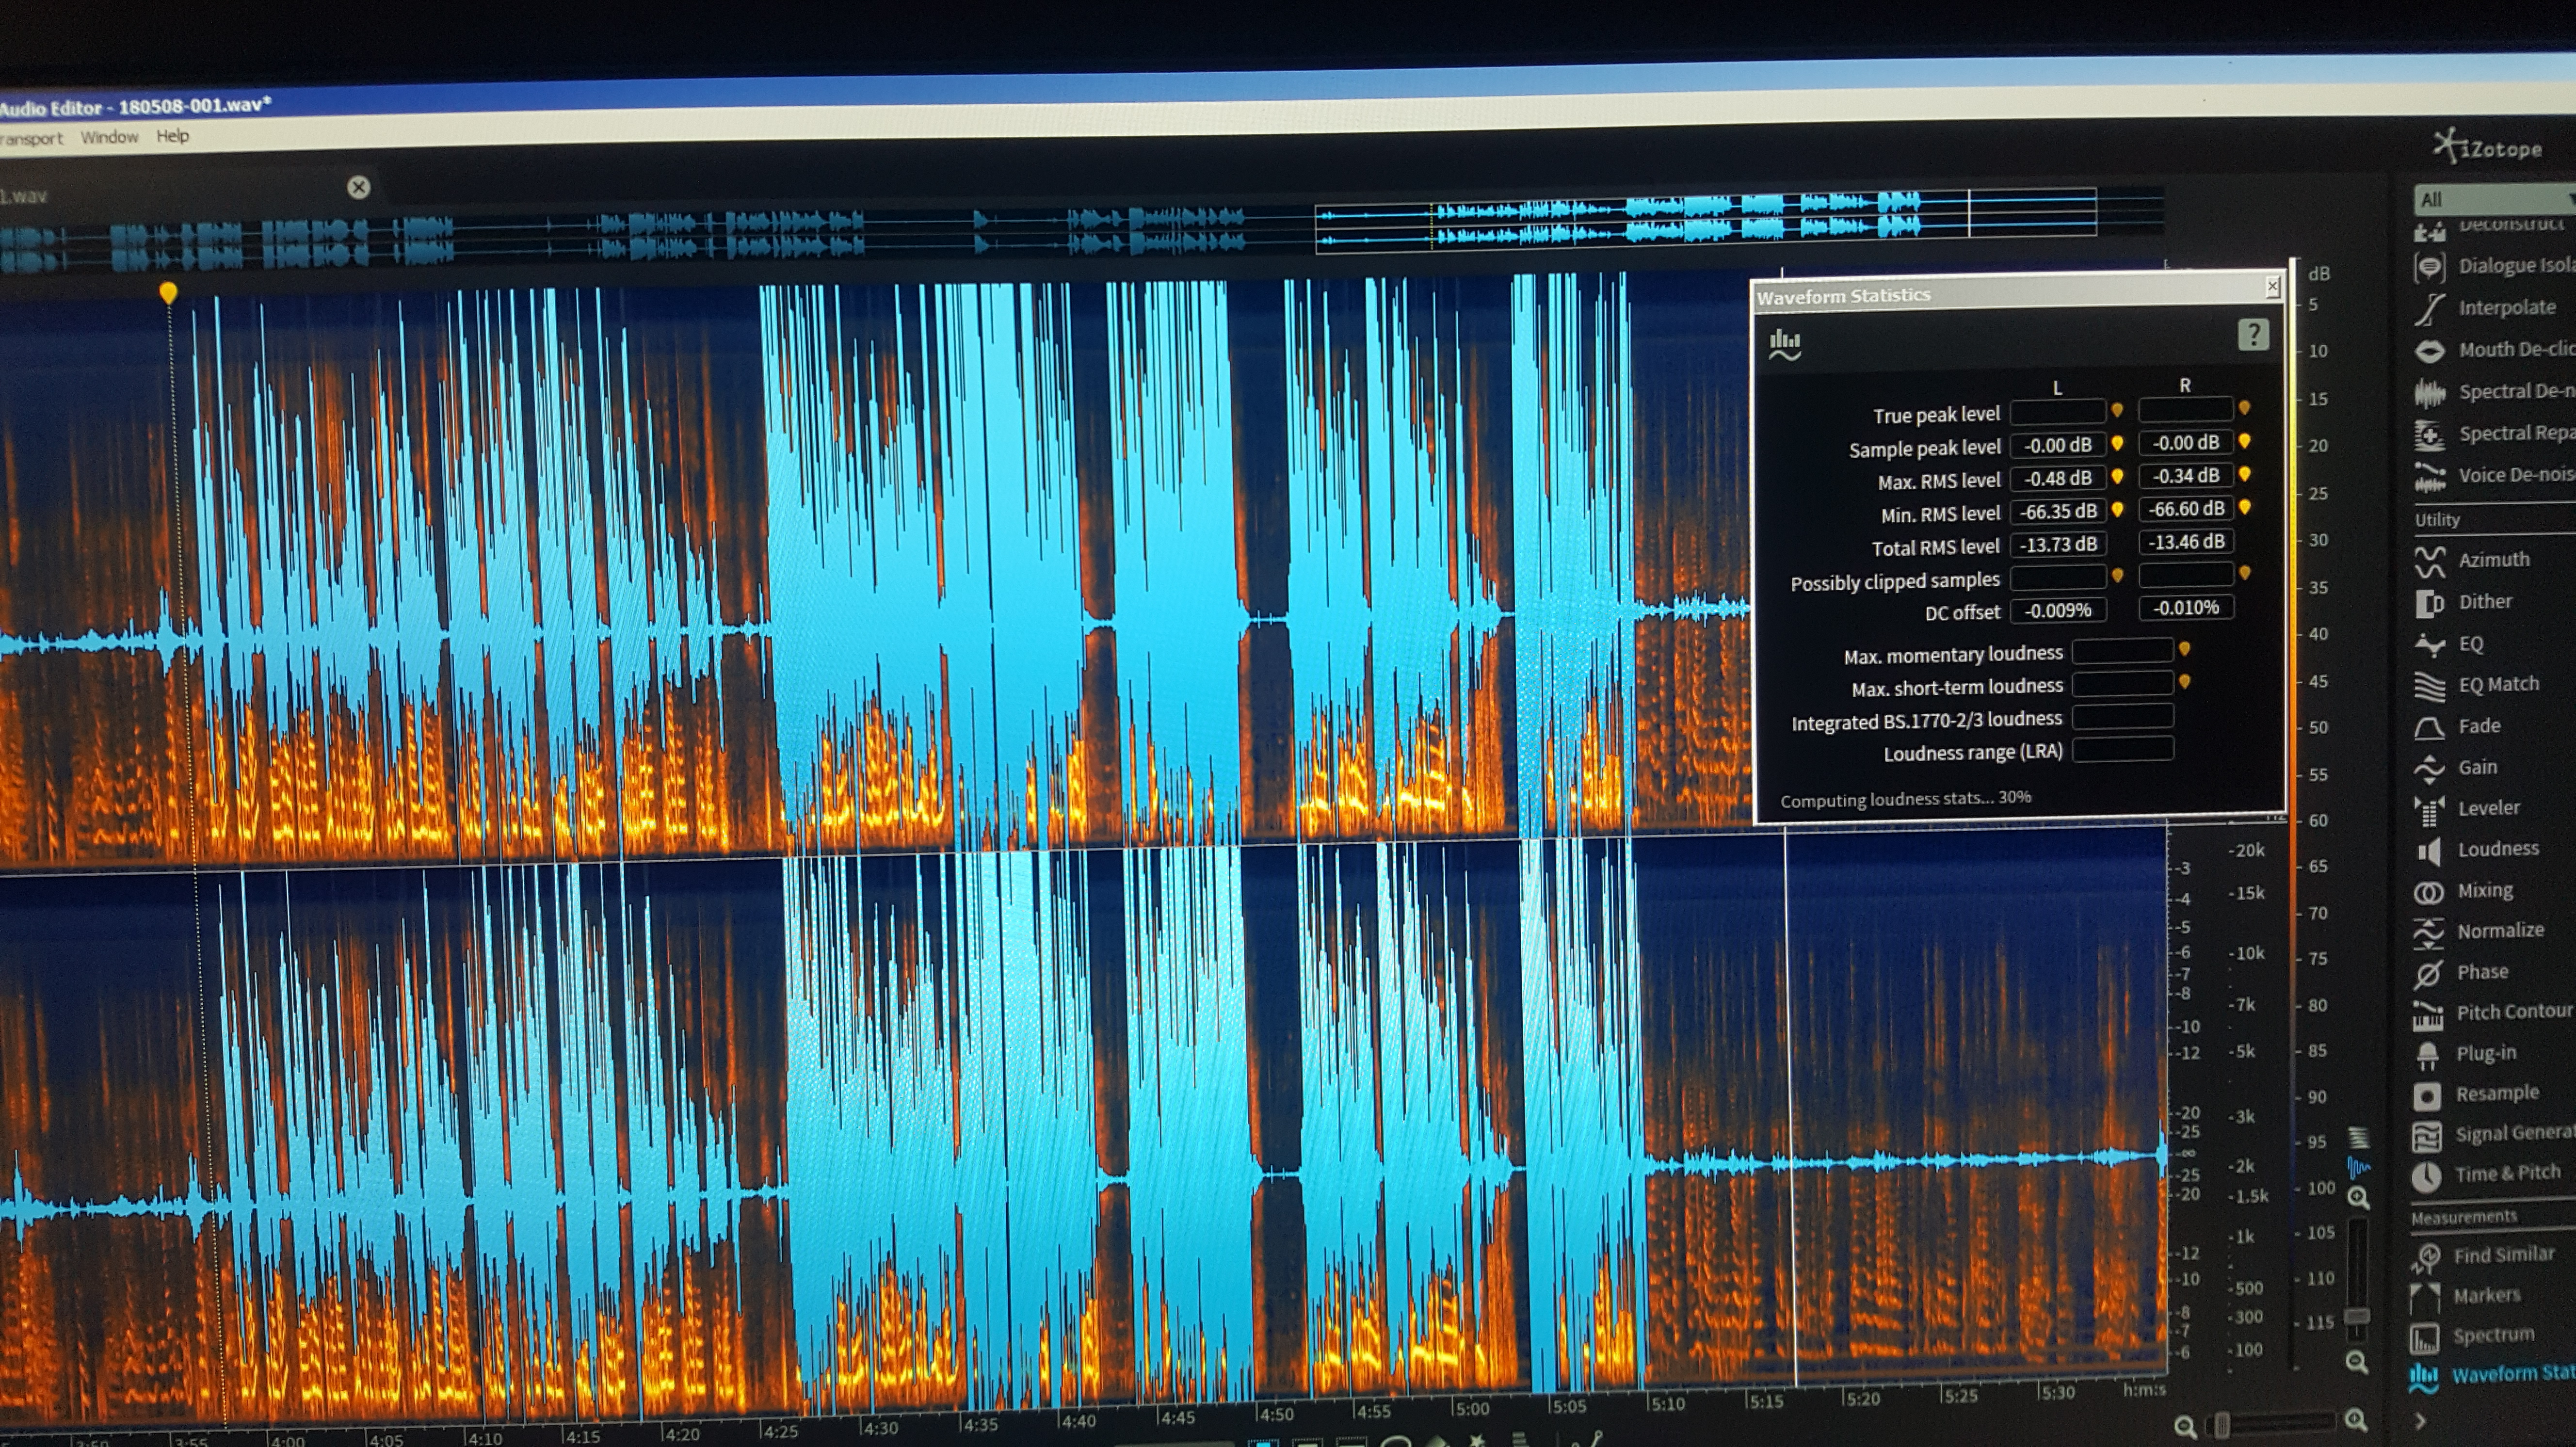
Task: Toggle the blue waveform view icon
Action: (2359, 1167)
